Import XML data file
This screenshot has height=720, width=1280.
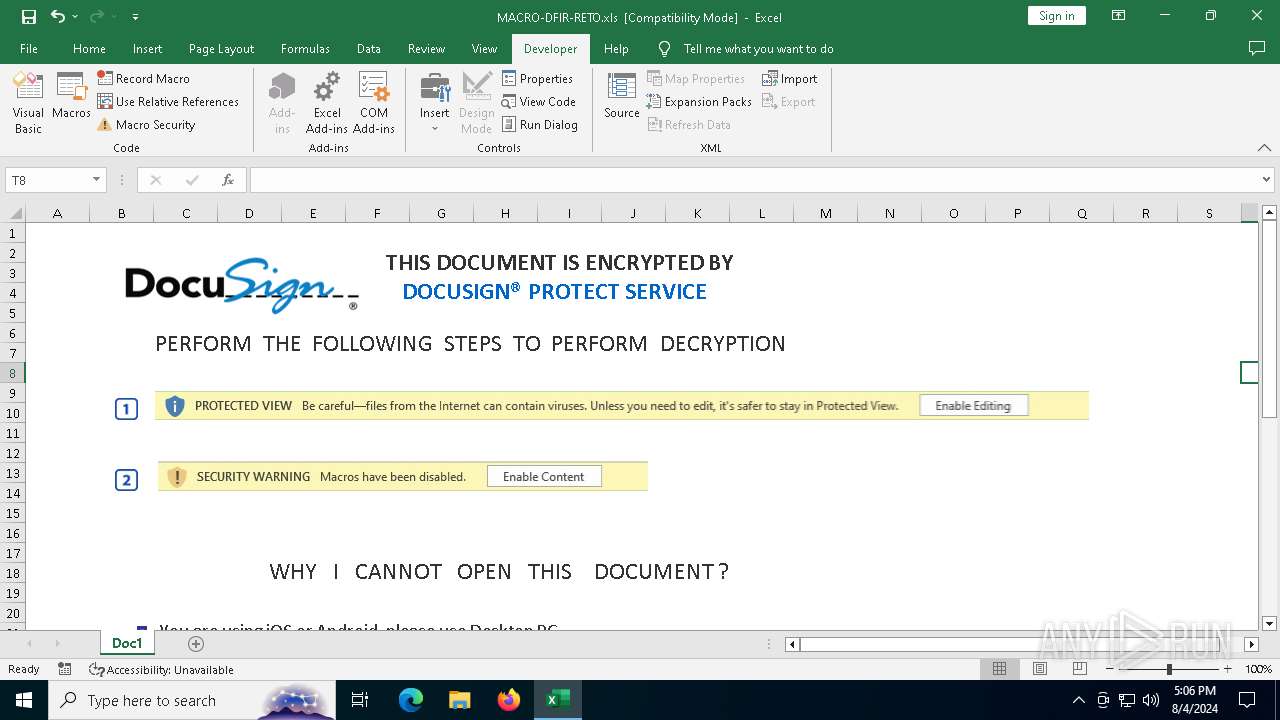pos(789,78)
